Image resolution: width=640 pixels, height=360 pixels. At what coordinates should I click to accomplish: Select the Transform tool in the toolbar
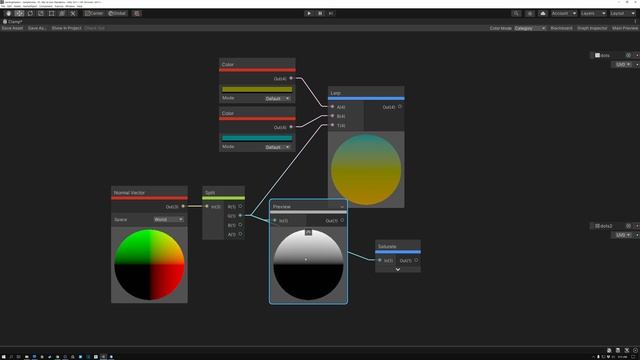[x=62, y=13]
